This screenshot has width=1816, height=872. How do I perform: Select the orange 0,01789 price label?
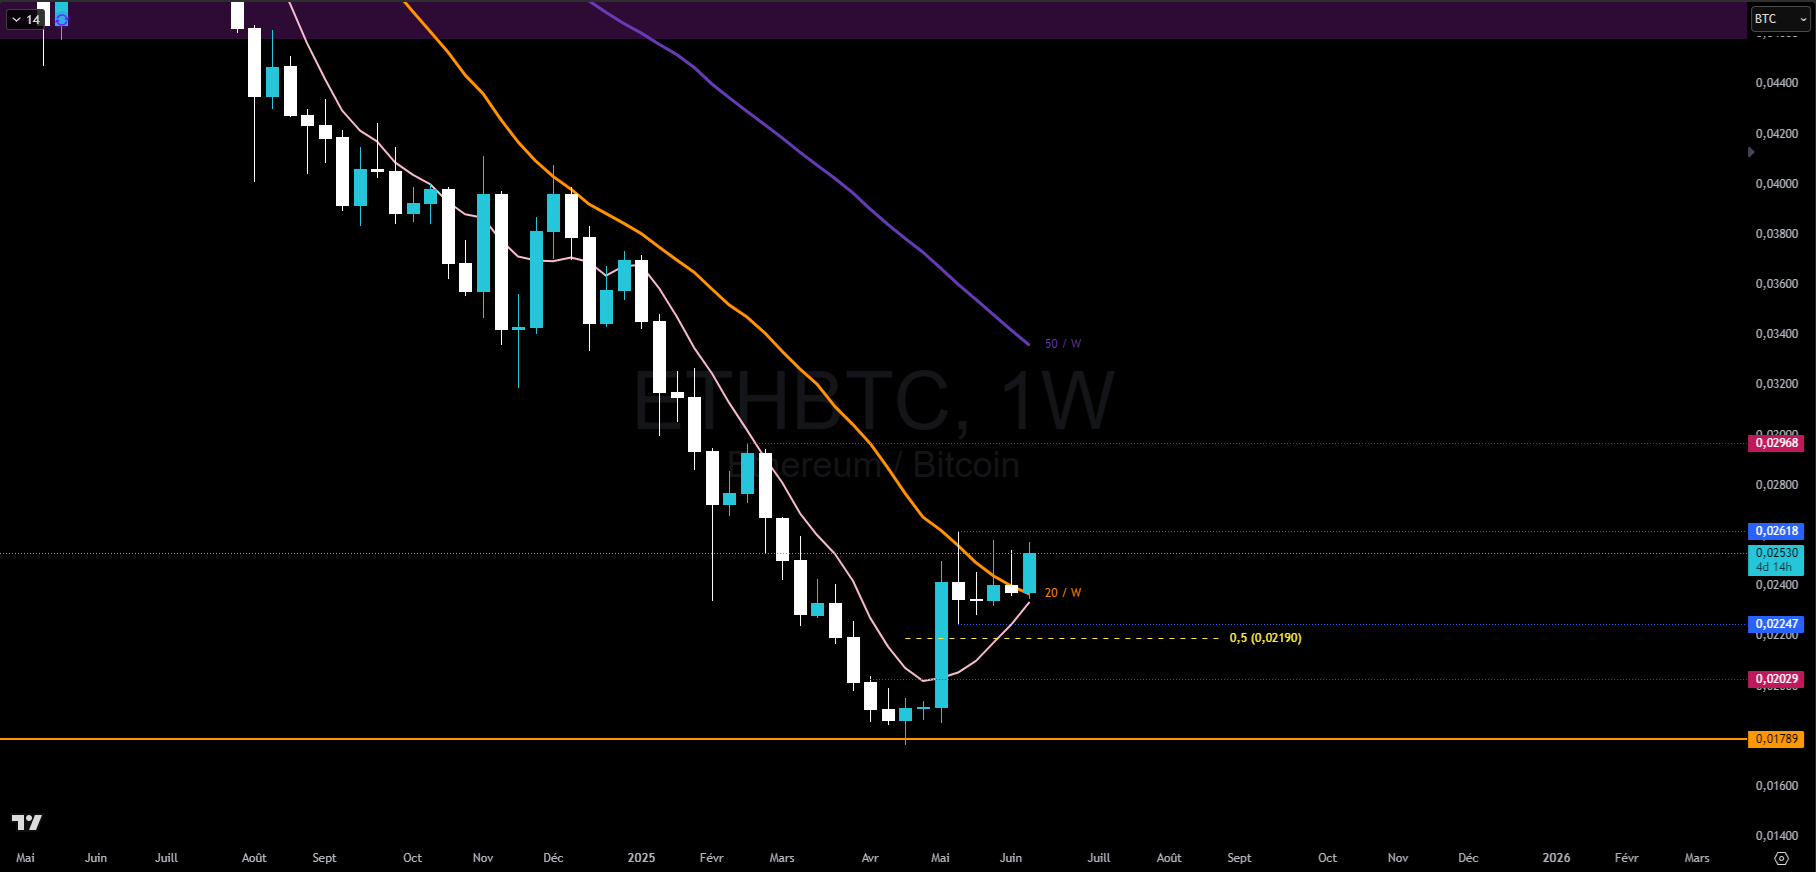(x=1776, y=739)
